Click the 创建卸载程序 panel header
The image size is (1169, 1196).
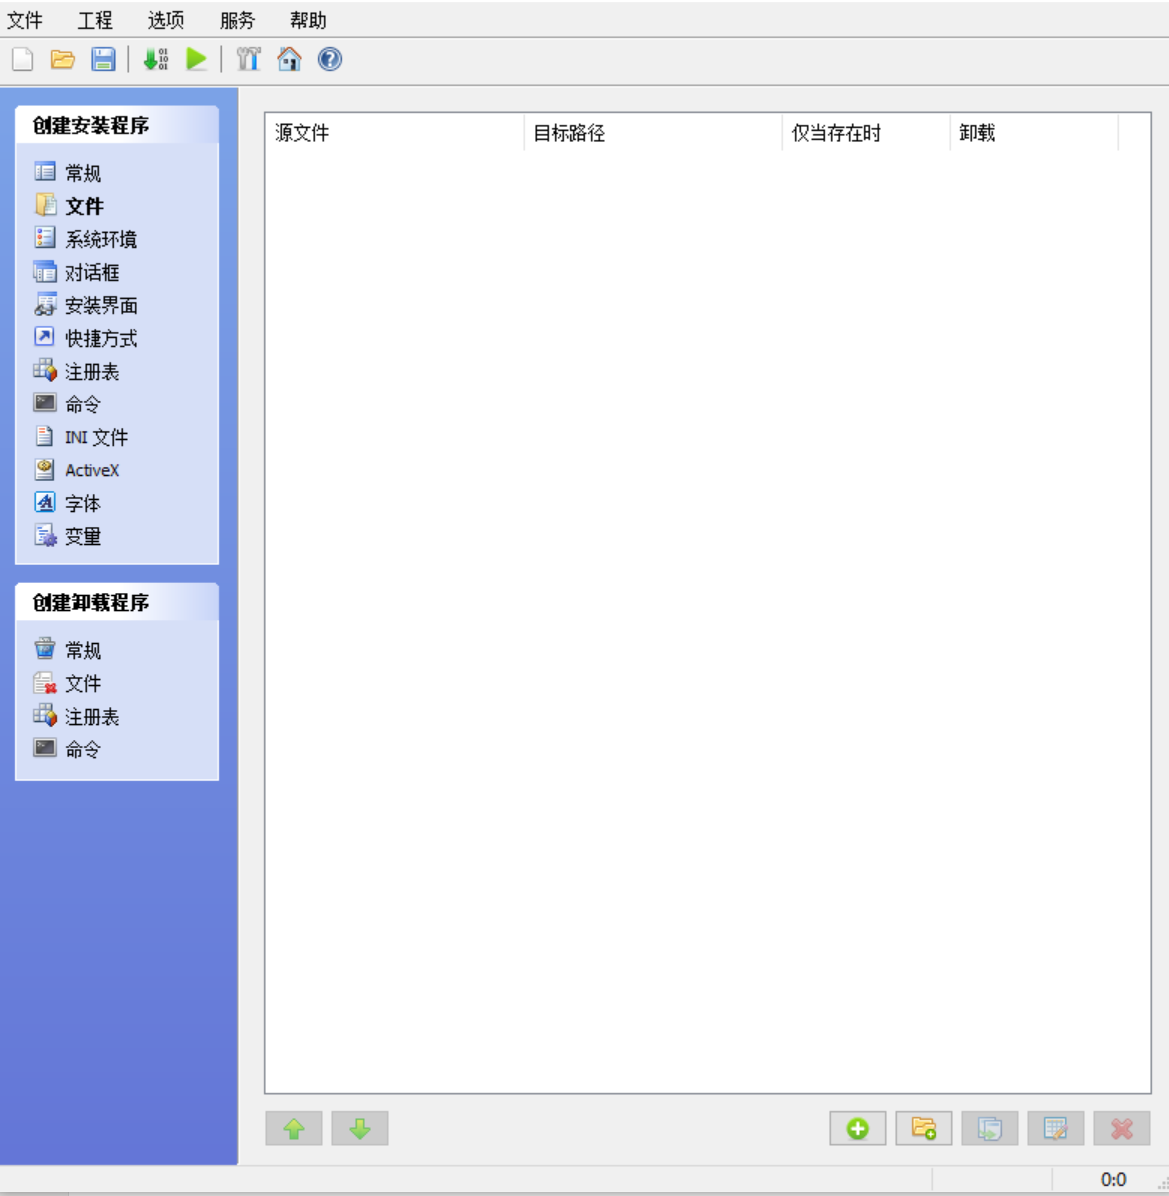(117, 603)
